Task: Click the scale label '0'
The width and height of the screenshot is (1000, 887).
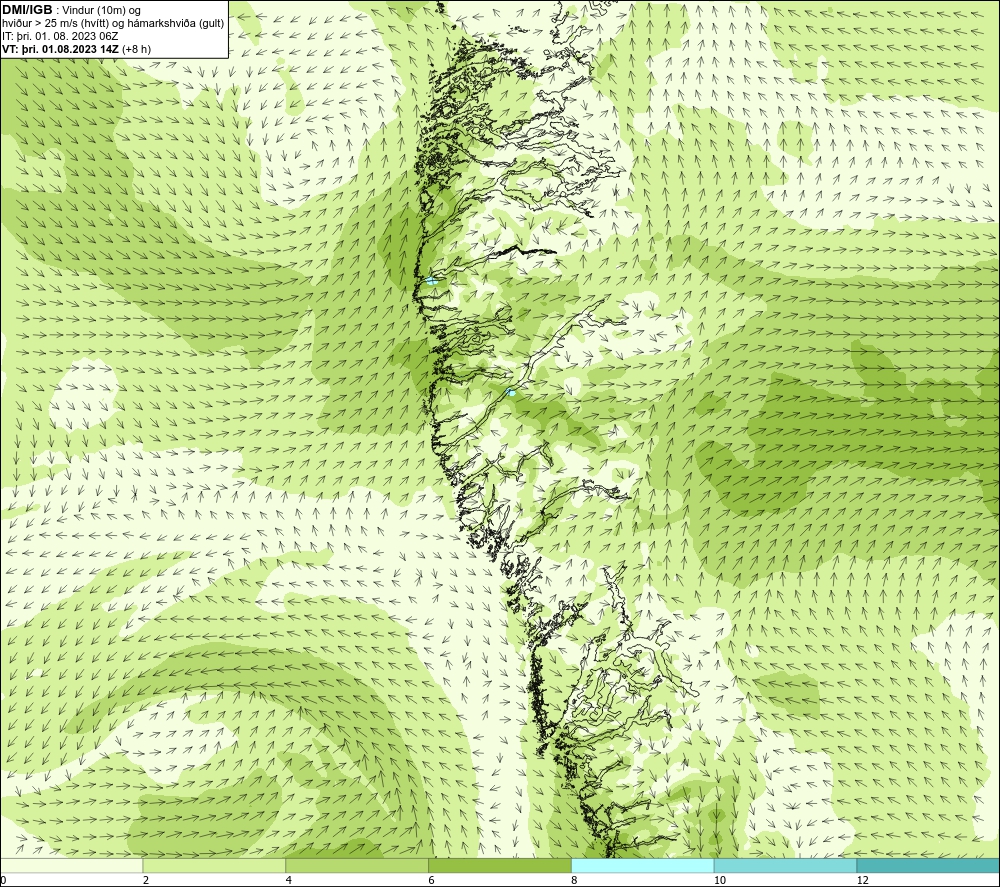Action: tap(3, 880)
